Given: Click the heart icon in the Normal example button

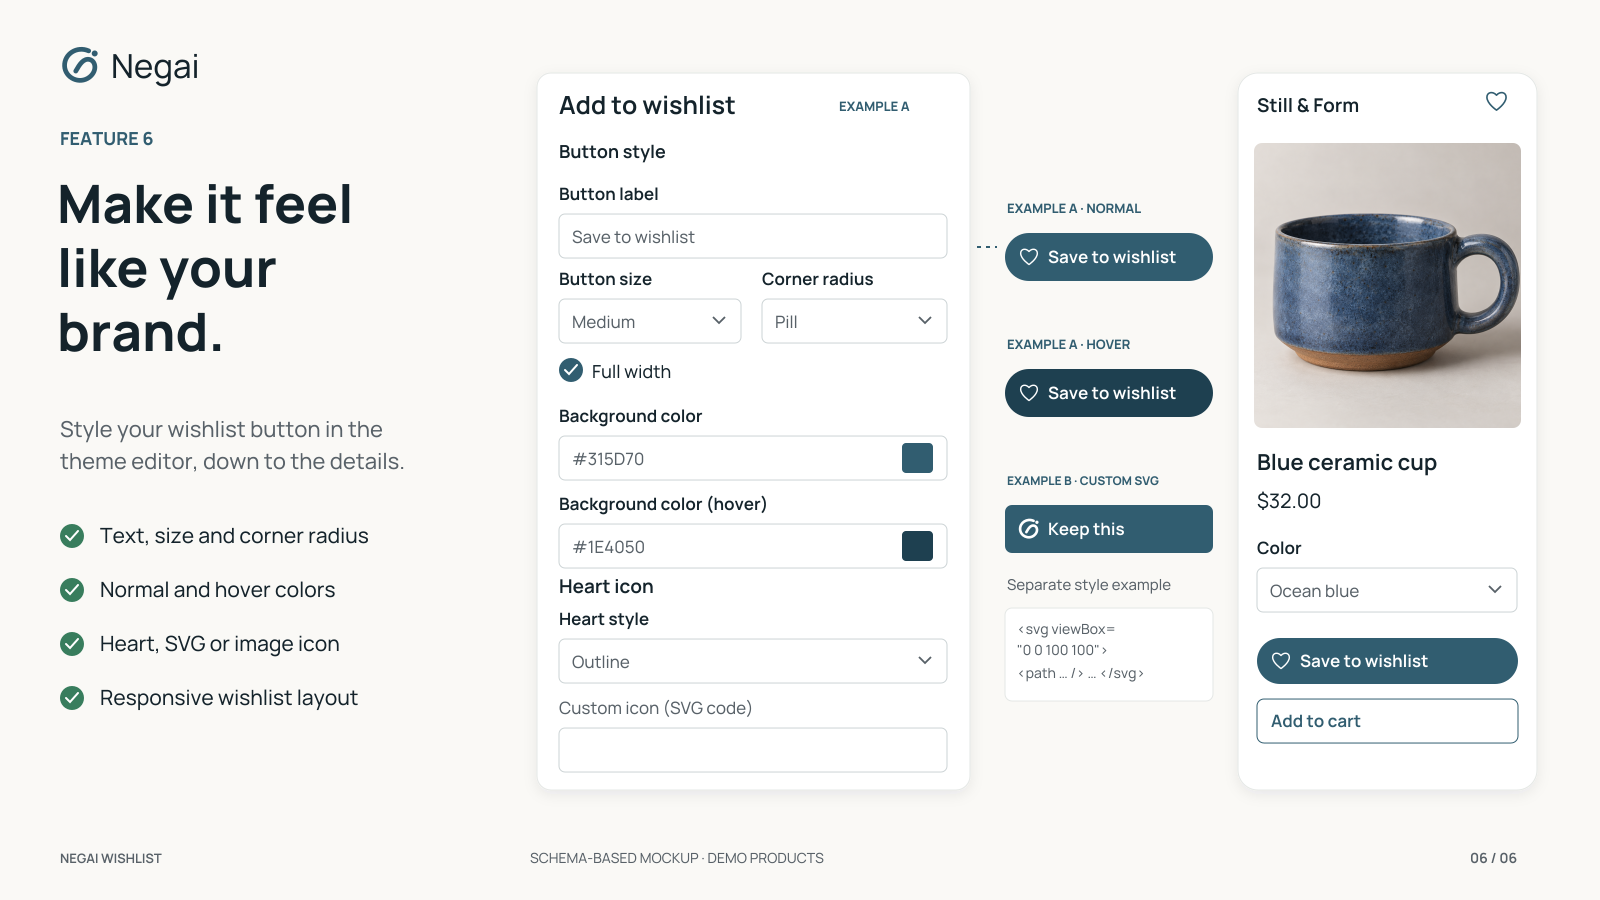Looking at the screenshot, I should 1029,257.
